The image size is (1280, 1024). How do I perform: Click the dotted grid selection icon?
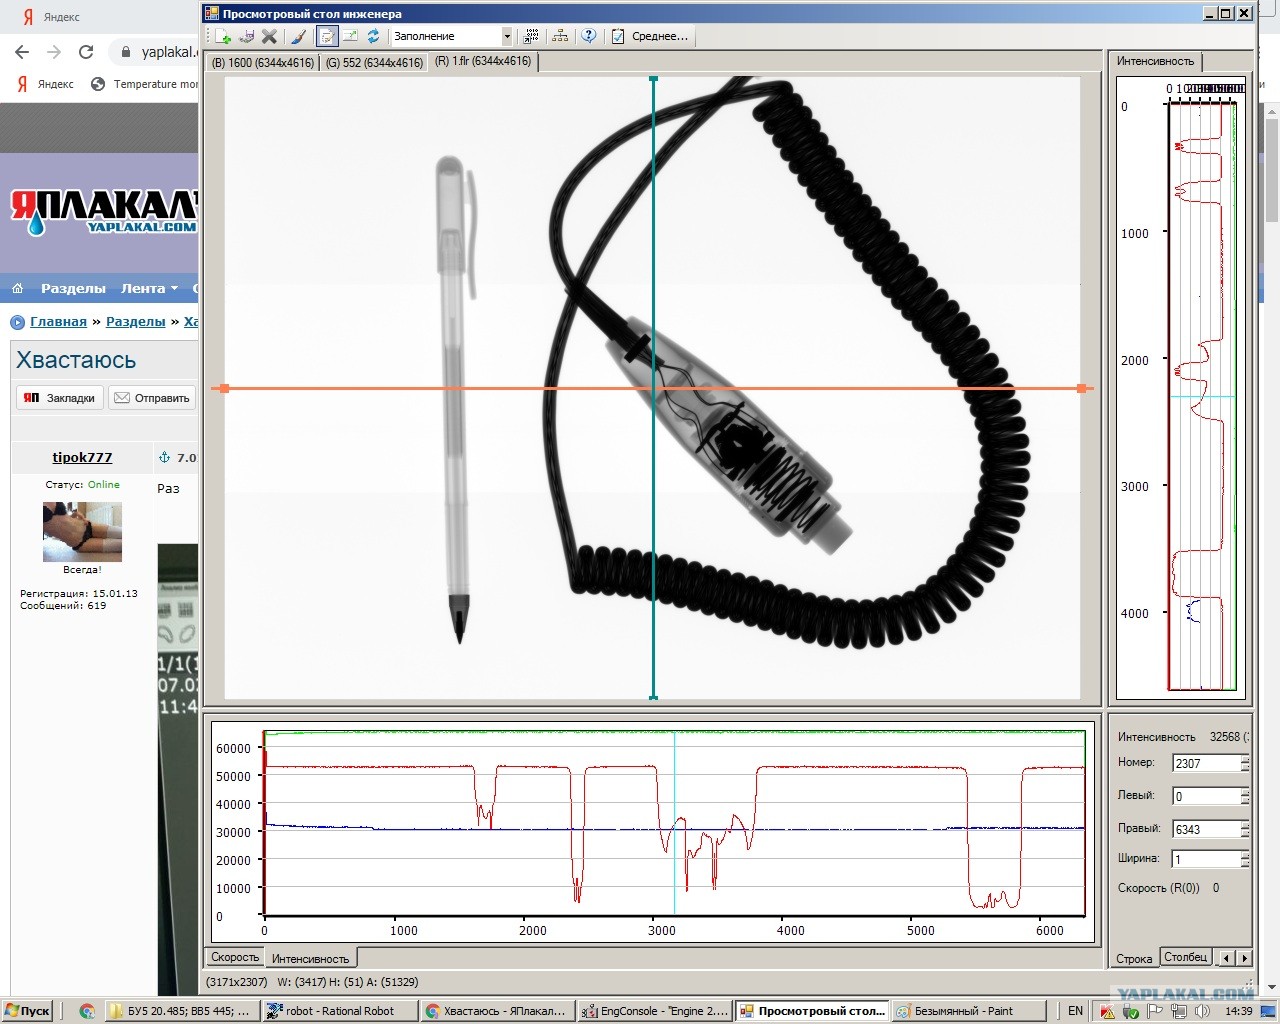(x=531, y=36)
